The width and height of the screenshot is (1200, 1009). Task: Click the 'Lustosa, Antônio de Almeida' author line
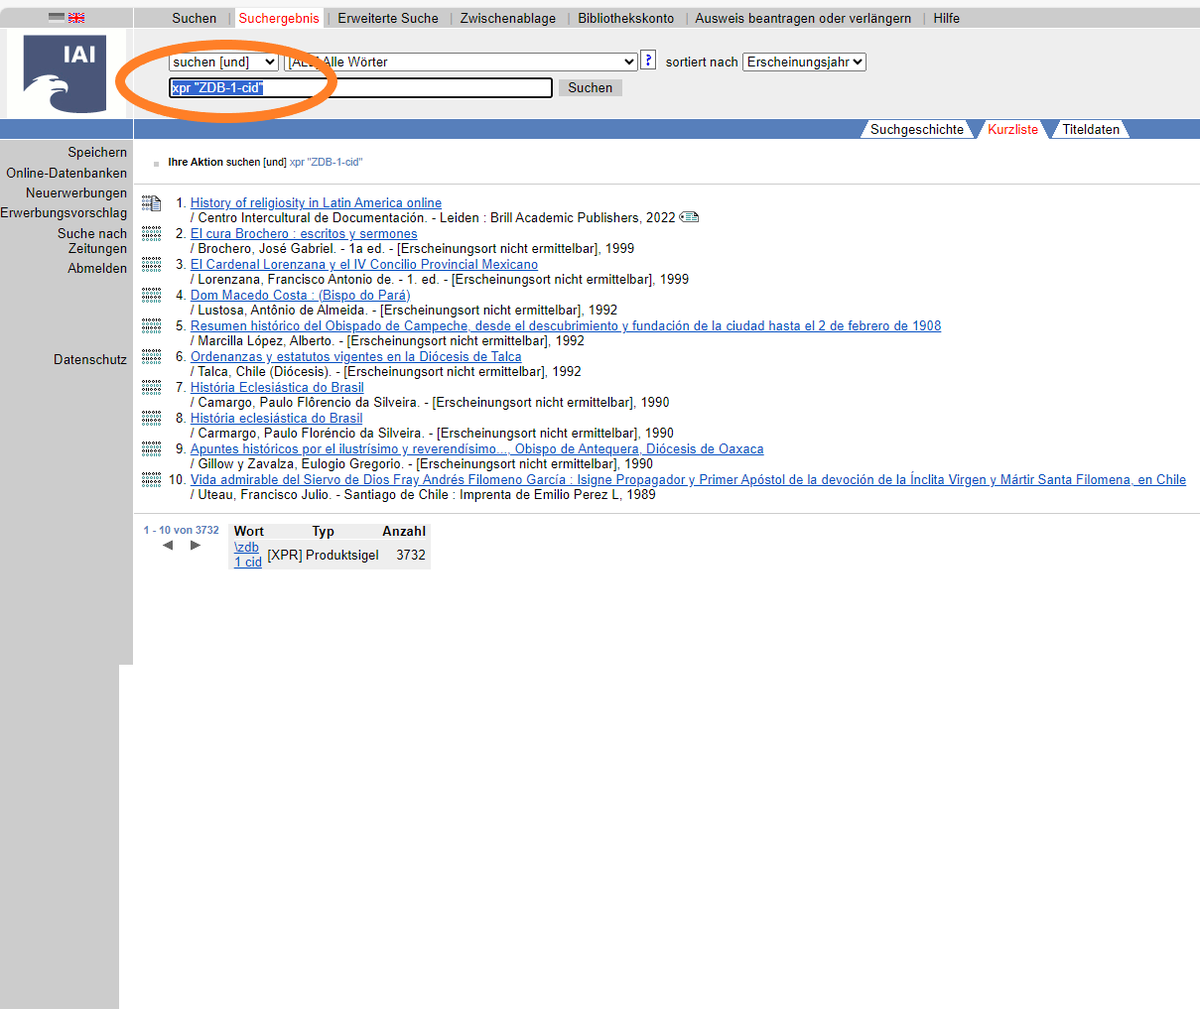(x=404, y=310)
